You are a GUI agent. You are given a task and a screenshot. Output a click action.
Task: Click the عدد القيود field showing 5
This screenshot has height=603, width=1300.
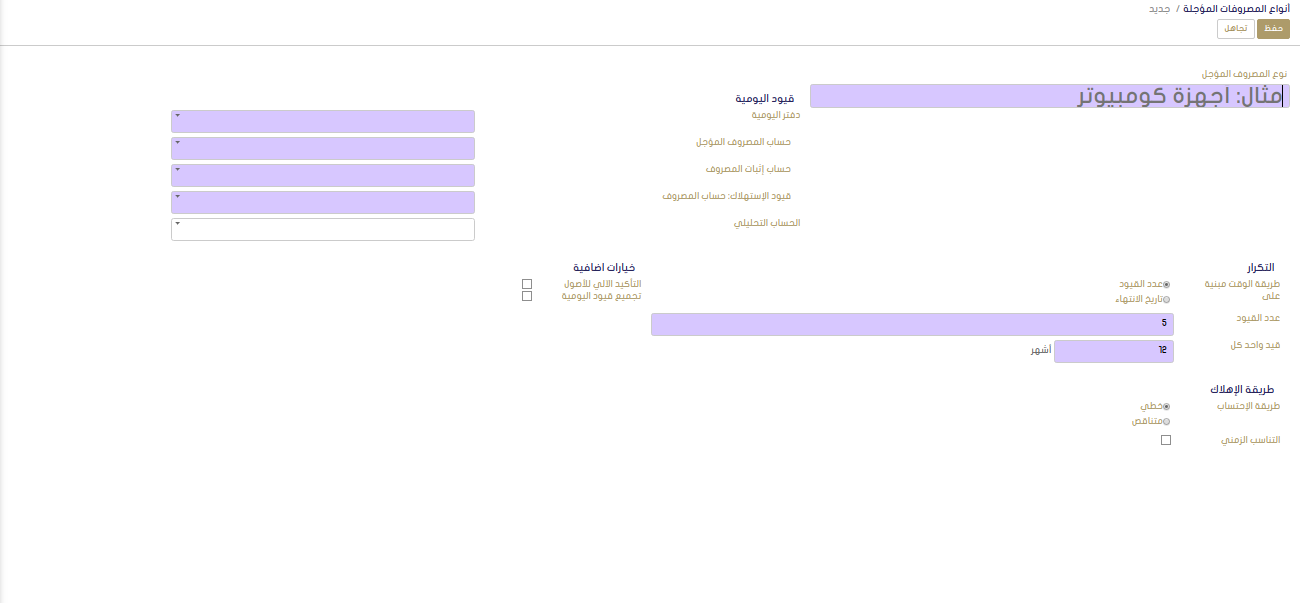912,324
